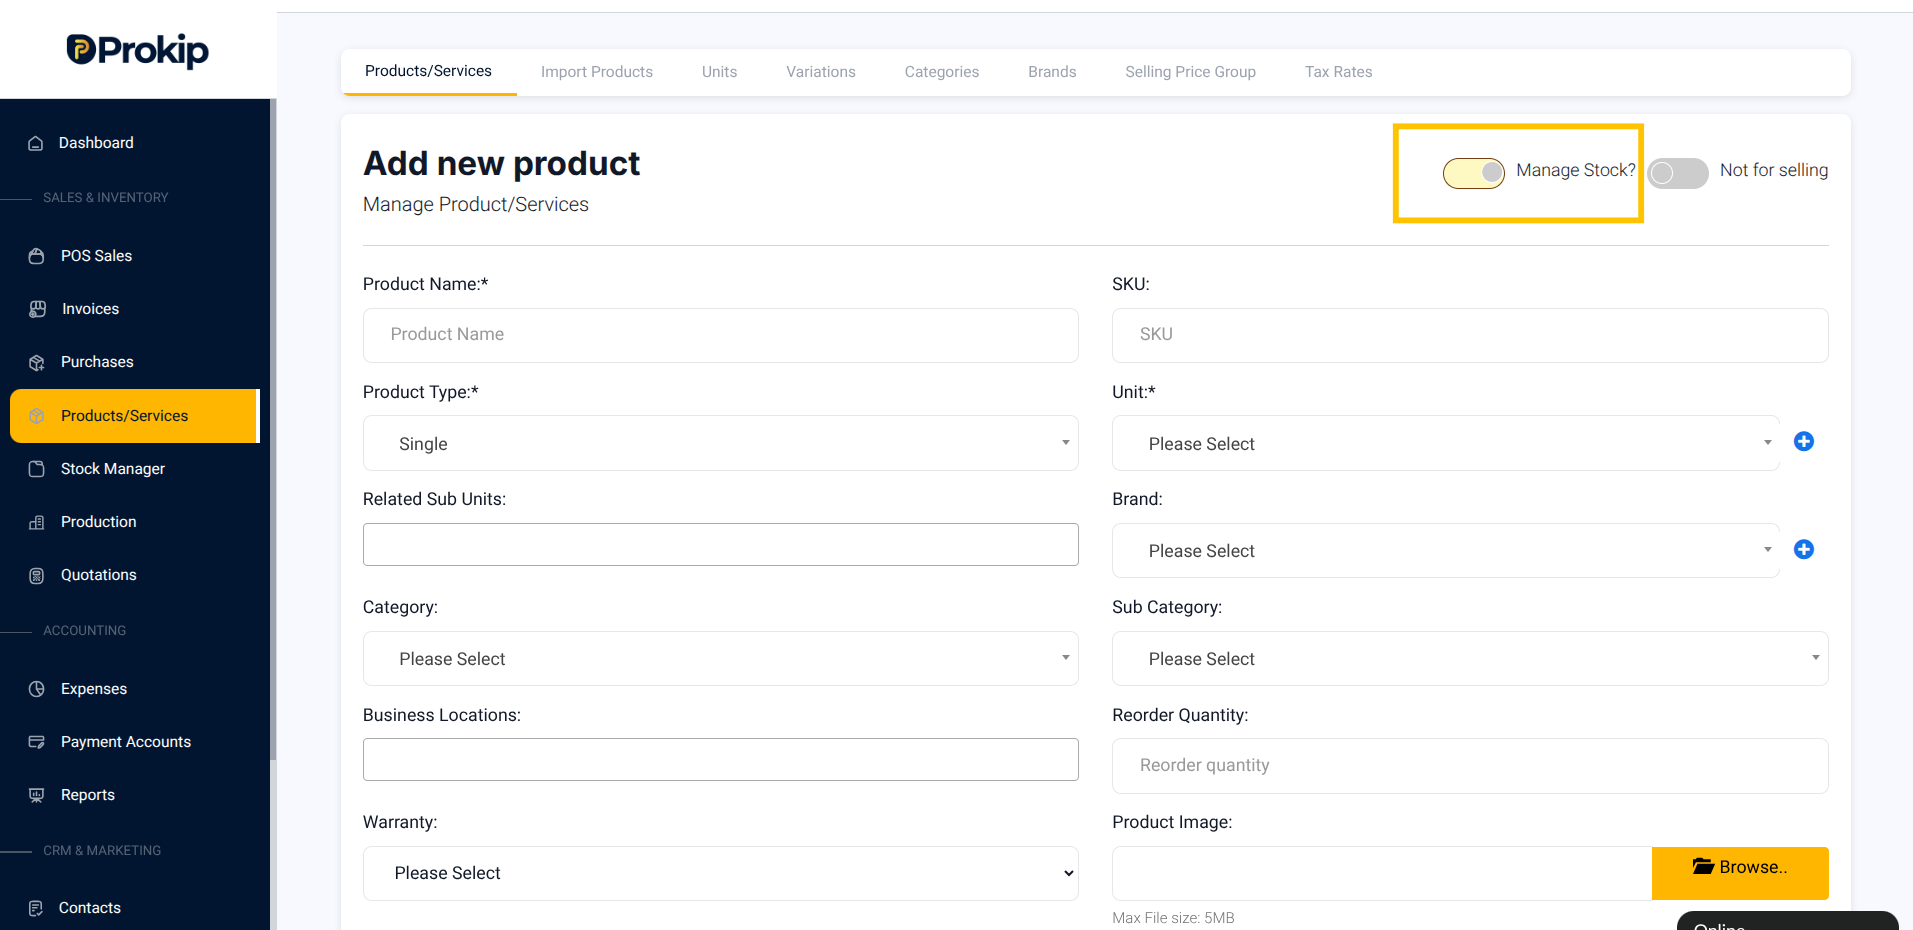This screenshot has width=1913, height=930.
Task: Open the Brand dropdown
Action: click(1446, 550)
